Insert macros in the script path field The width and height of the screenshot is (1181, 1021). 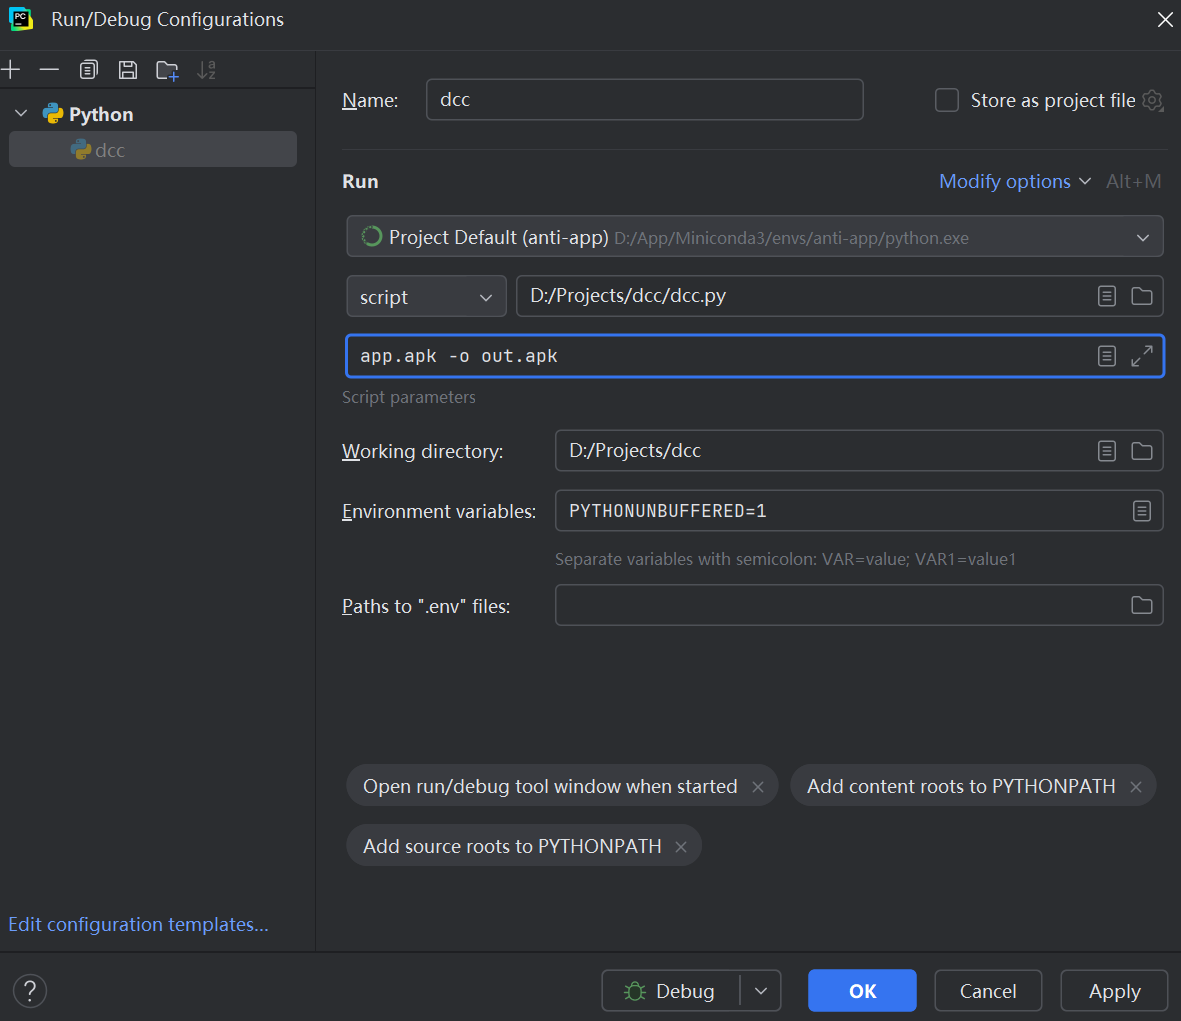[1106, 296]
